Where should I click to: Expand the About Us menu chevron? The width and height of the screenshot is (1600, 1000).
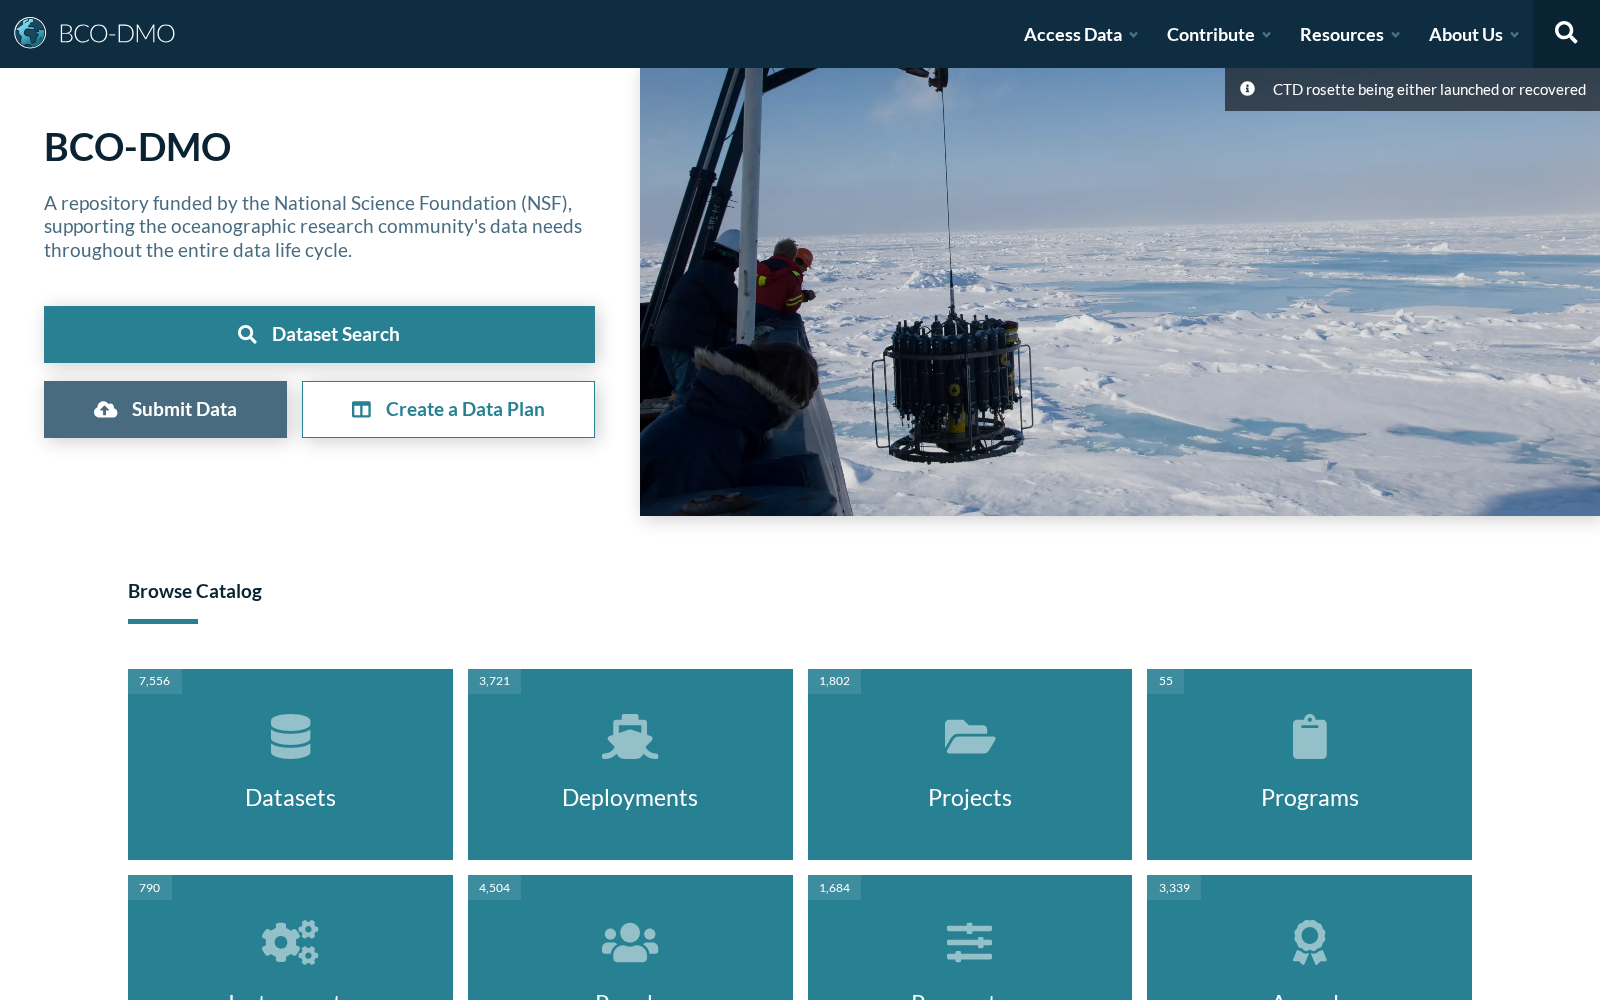click(1514, 35)
